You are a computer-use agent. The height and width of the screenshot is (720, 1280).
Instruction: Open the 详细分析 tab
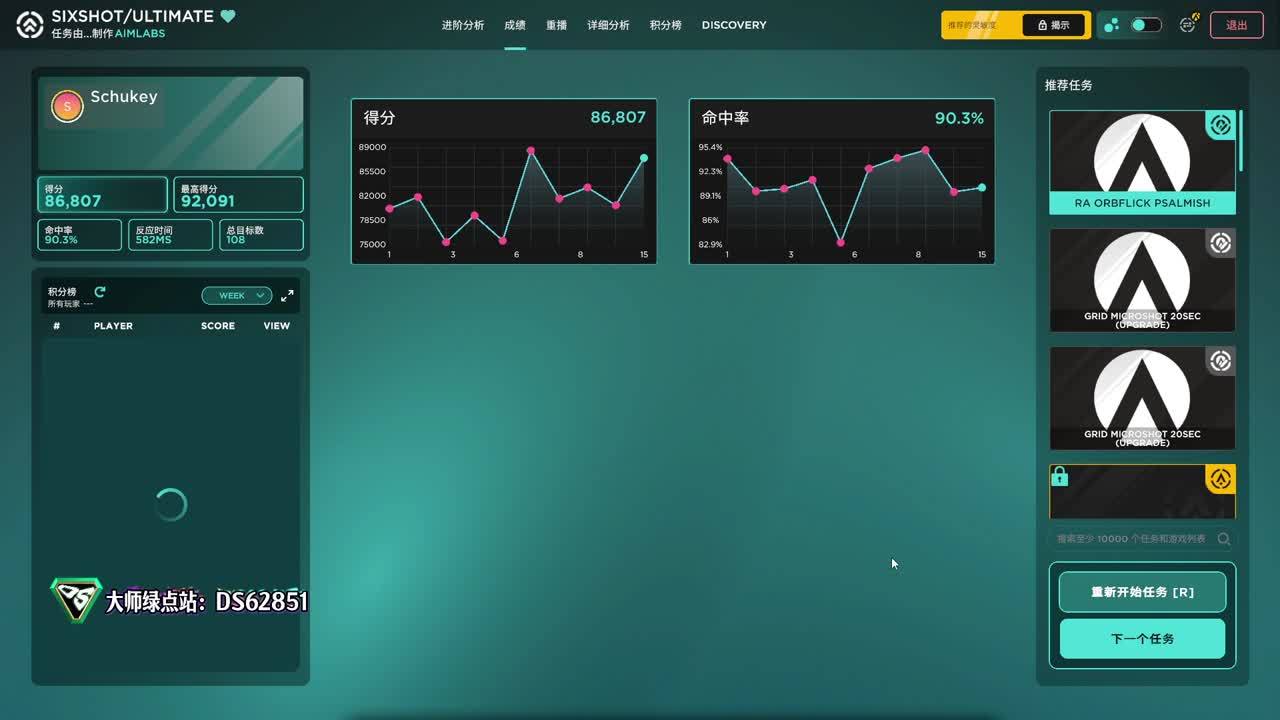(608, 25)
